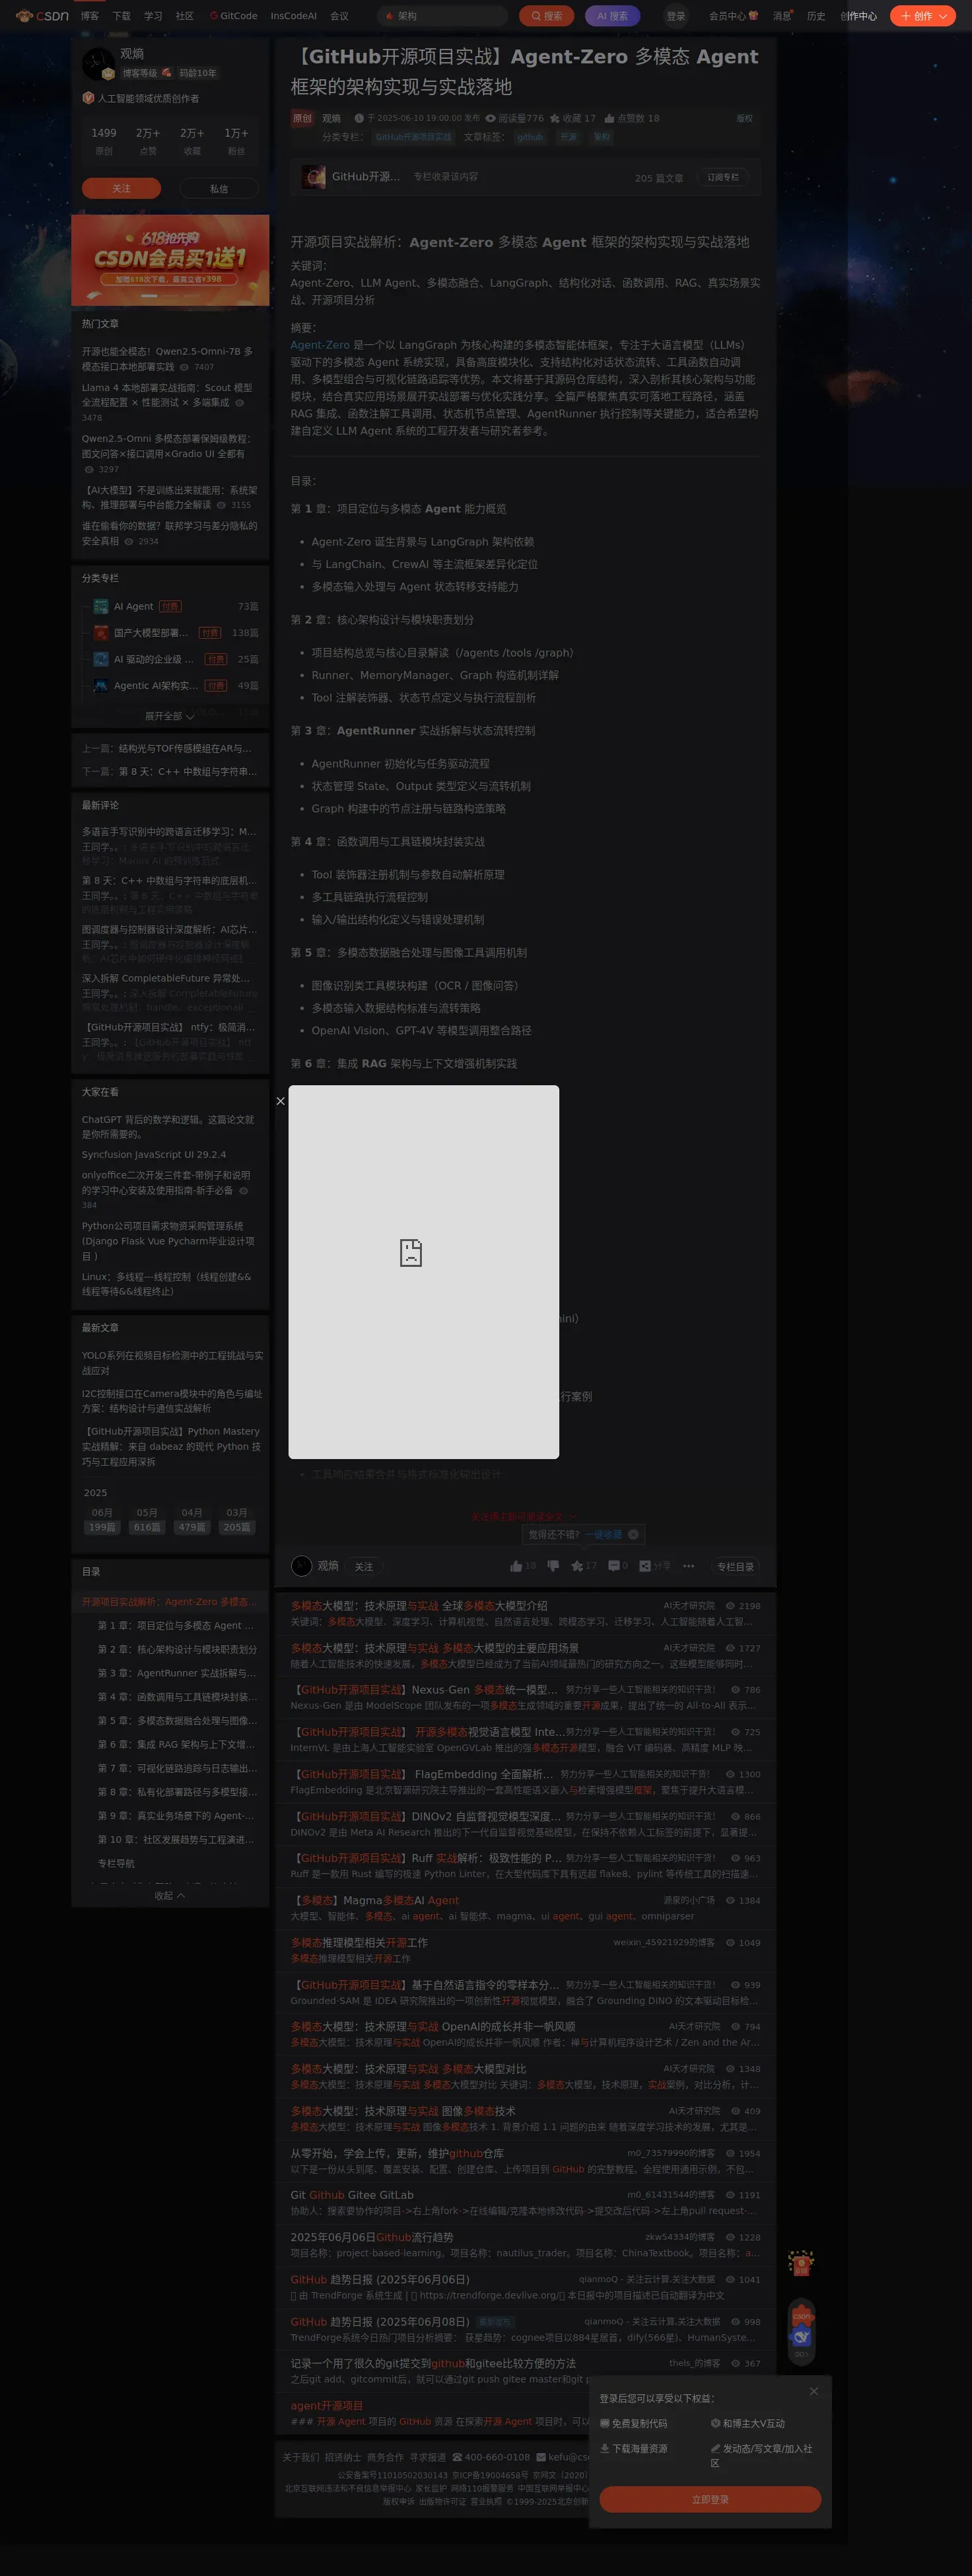
Task: Click the 订阅专栏 button
Action: tap(722, 177)
